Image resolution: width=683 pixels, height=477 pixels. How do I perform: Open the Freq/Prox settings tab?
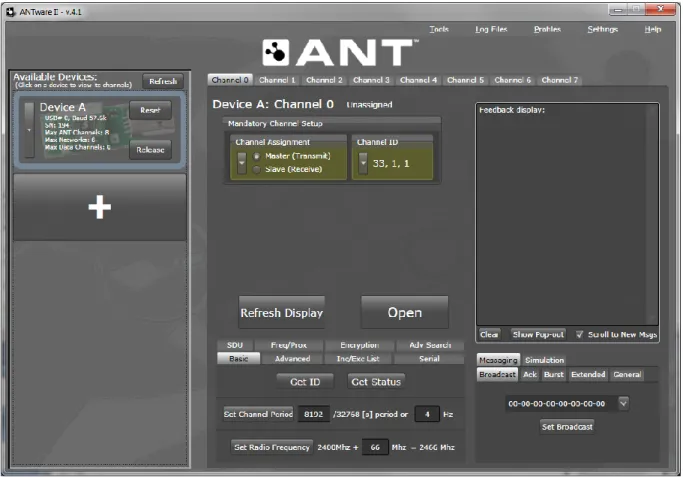point(288,345)
